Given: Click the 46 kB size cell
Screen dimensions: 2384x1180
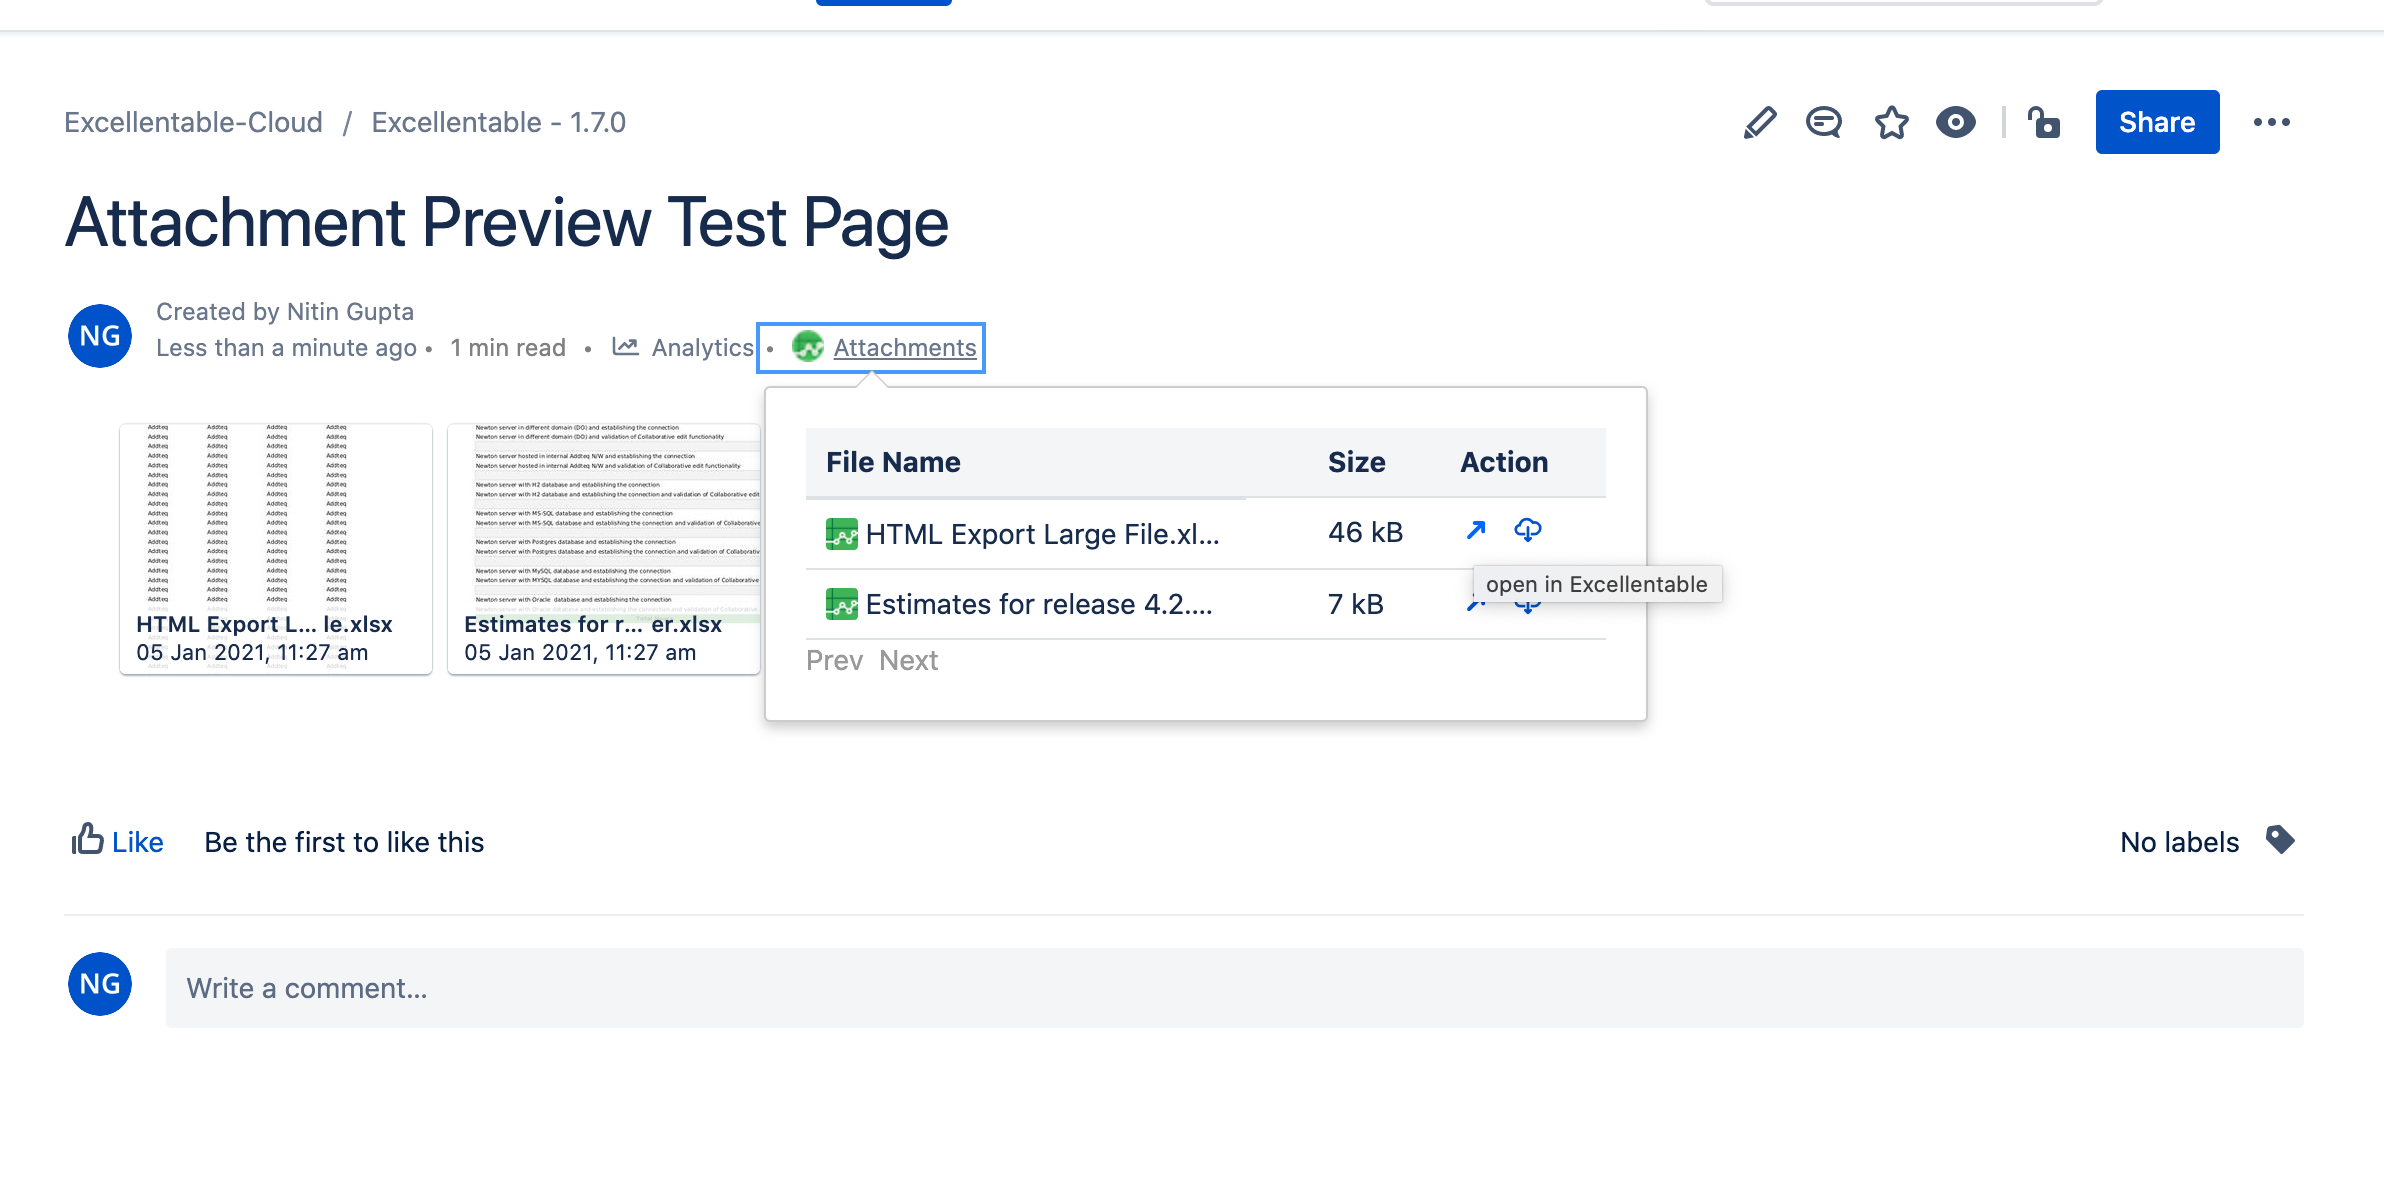Looking at the screenshot, I should (x=1365, y=533).
